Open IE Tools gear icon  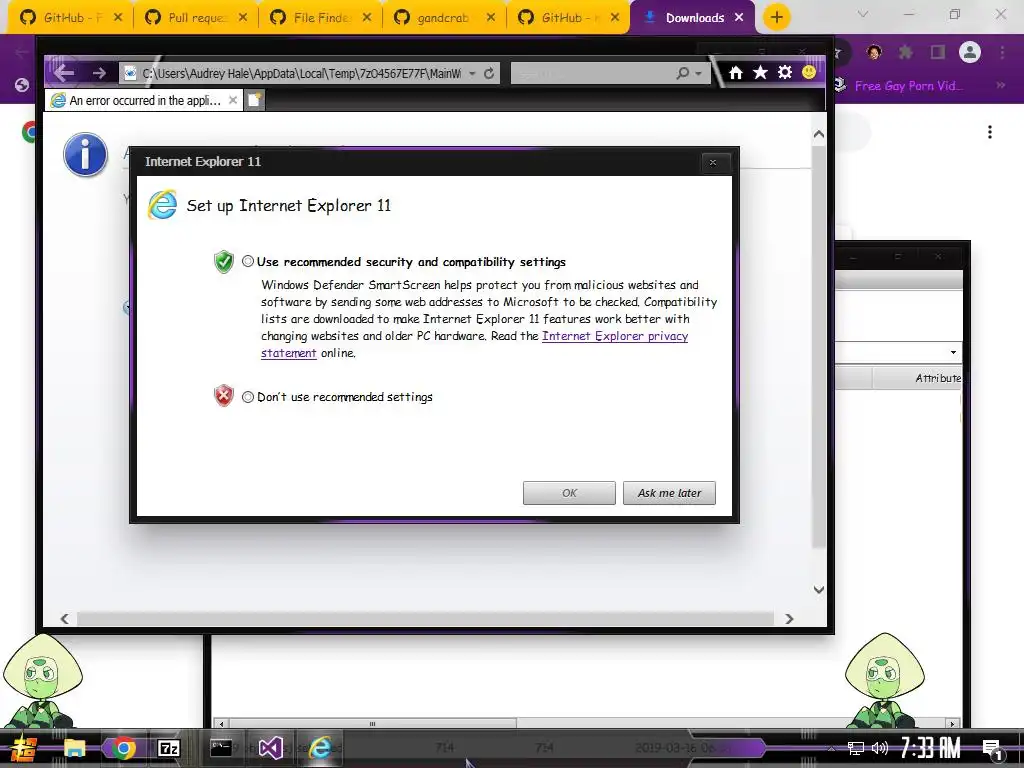click(x=785, y=72)
